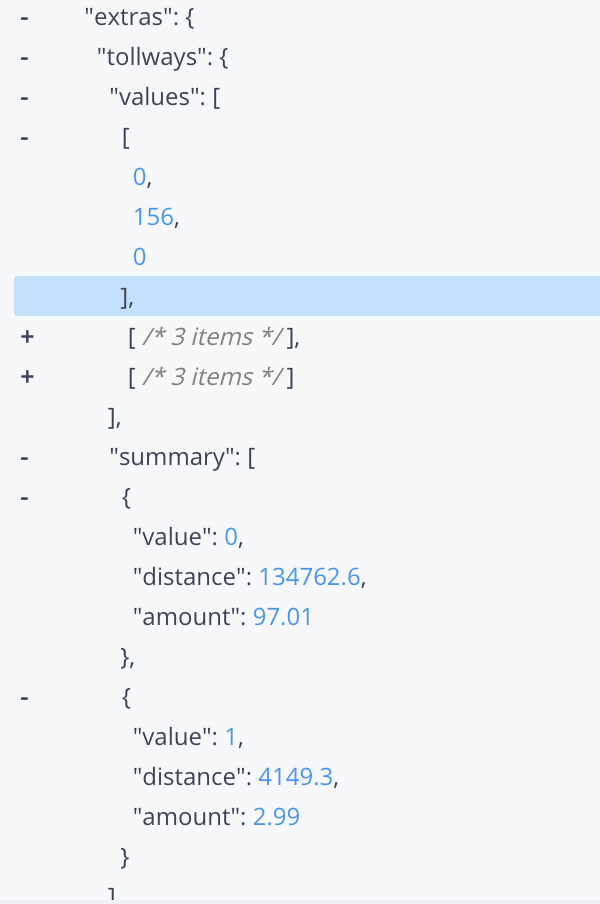
Task: Collapse the first summary object
Action: pos(24,497)
